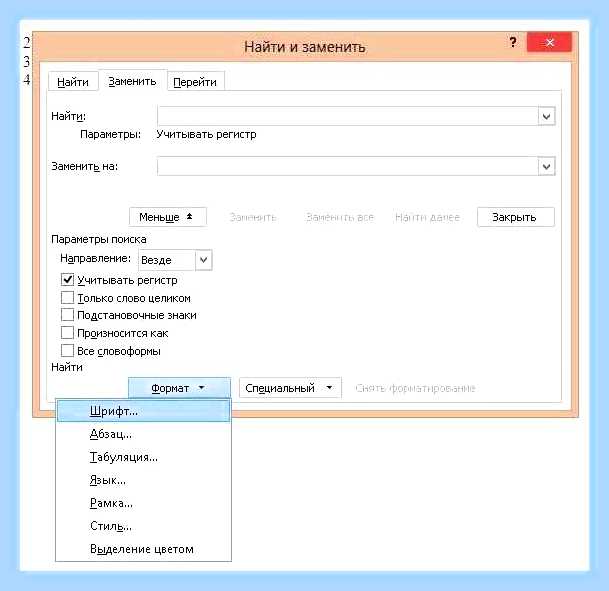Image resolution: width=609 pixels, height=591 pixels.
Task: Open Стиль... menu option
Action: [144, 526]
